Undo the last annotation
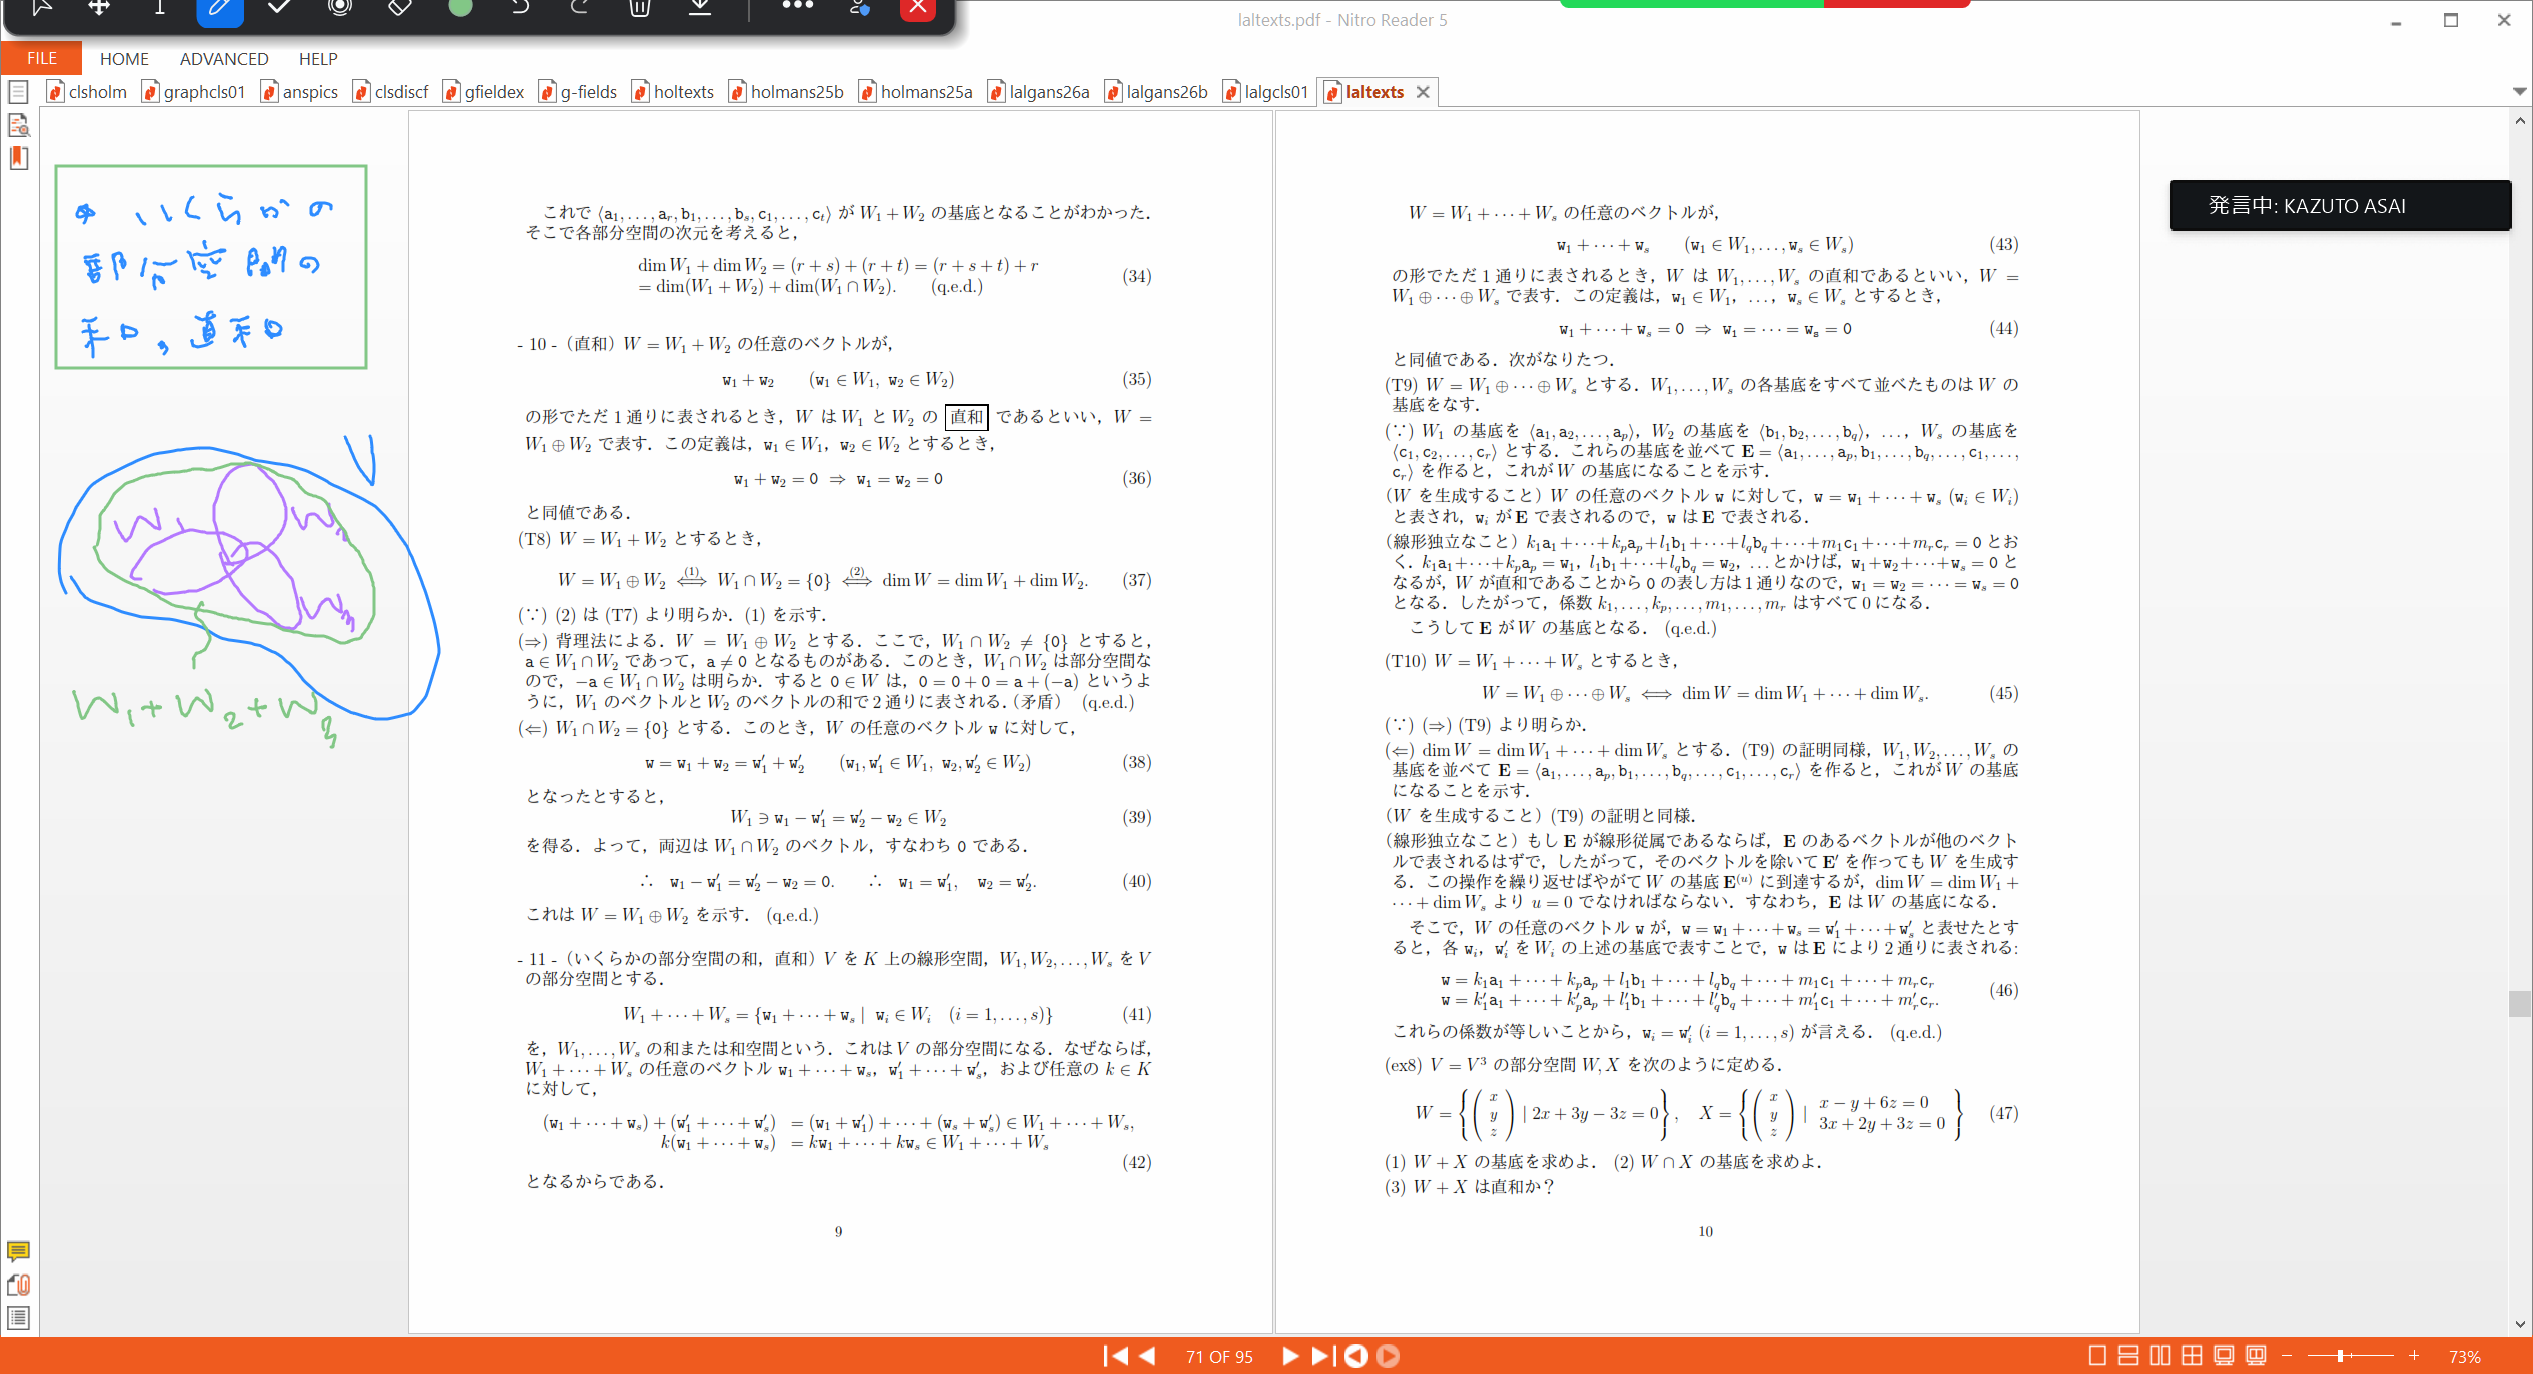 (x=520, y=8)
